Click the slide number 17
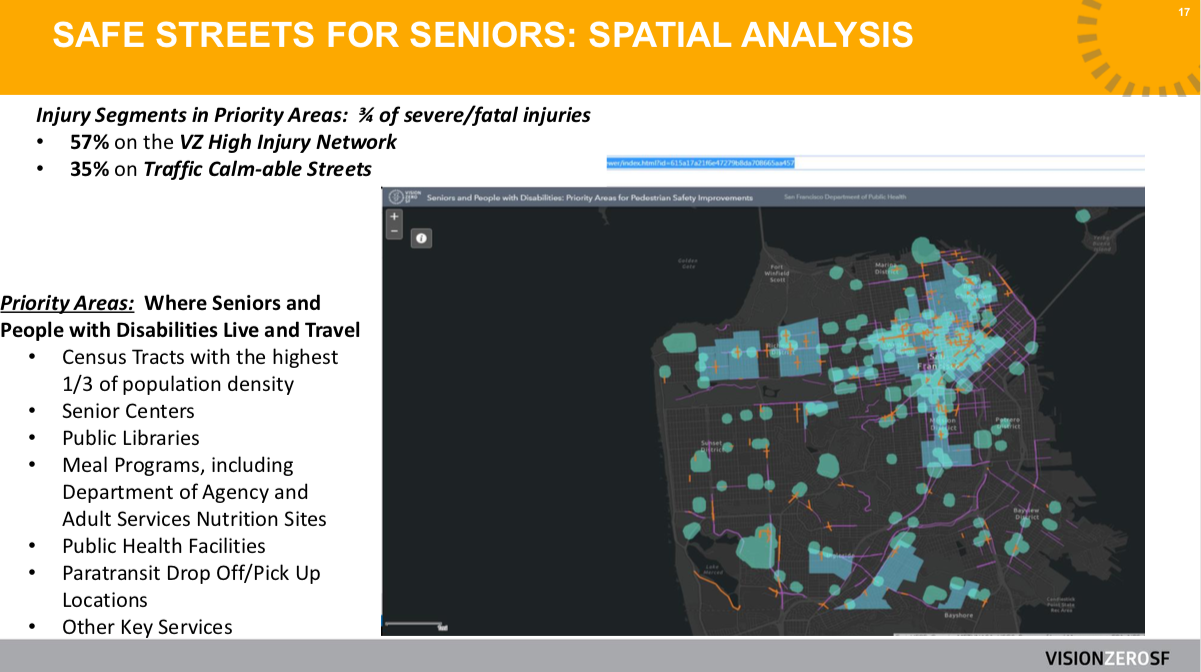Screen dimensions: 1201x672 click(1184, 11)
